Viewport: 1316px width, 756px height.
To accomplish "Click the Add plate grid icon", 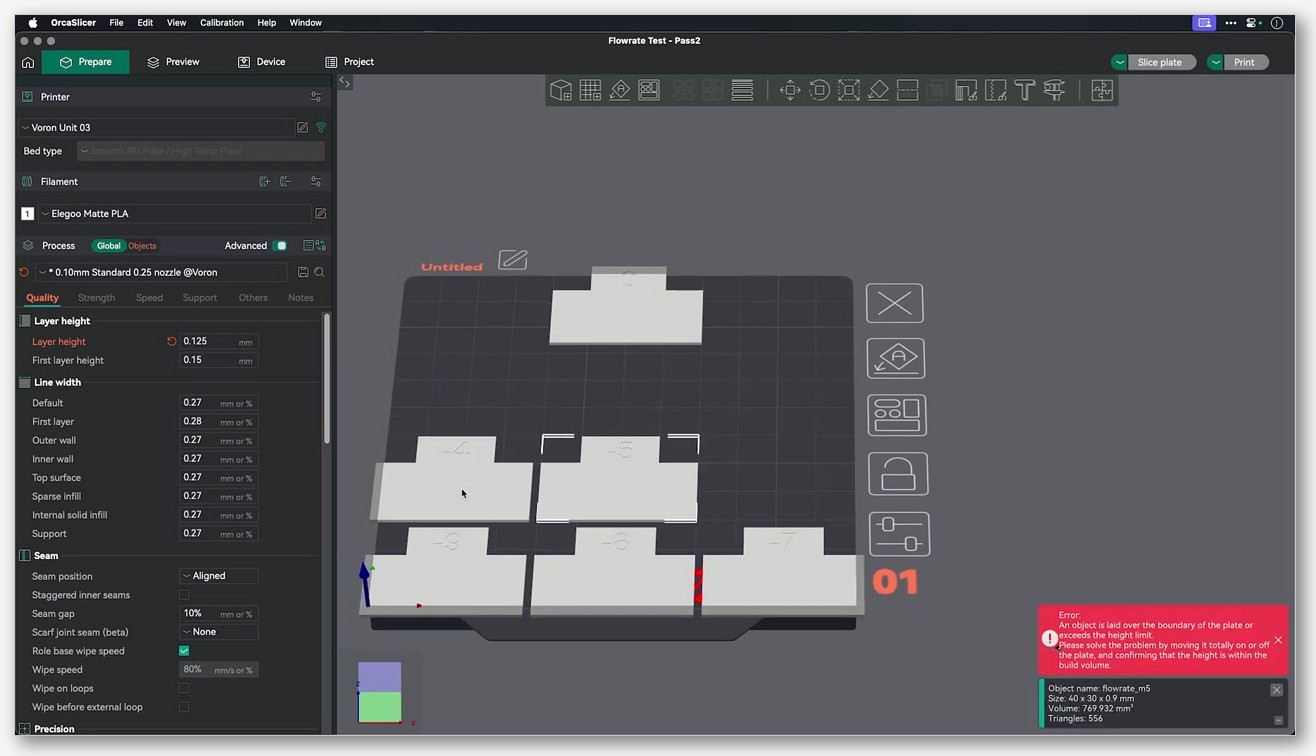I will [x=590, y=91].
